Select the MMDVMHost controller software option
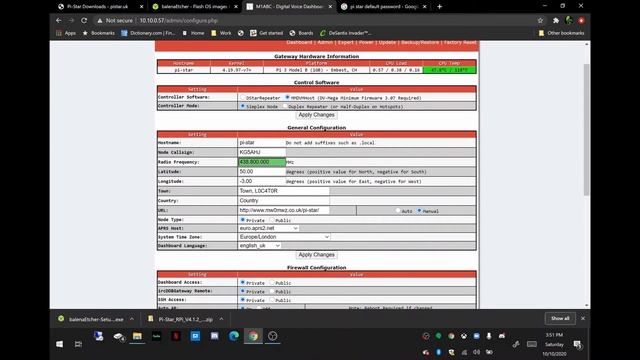Image resolution: width=640 pixels, height=360 pixels. click(x=287, y=98)
